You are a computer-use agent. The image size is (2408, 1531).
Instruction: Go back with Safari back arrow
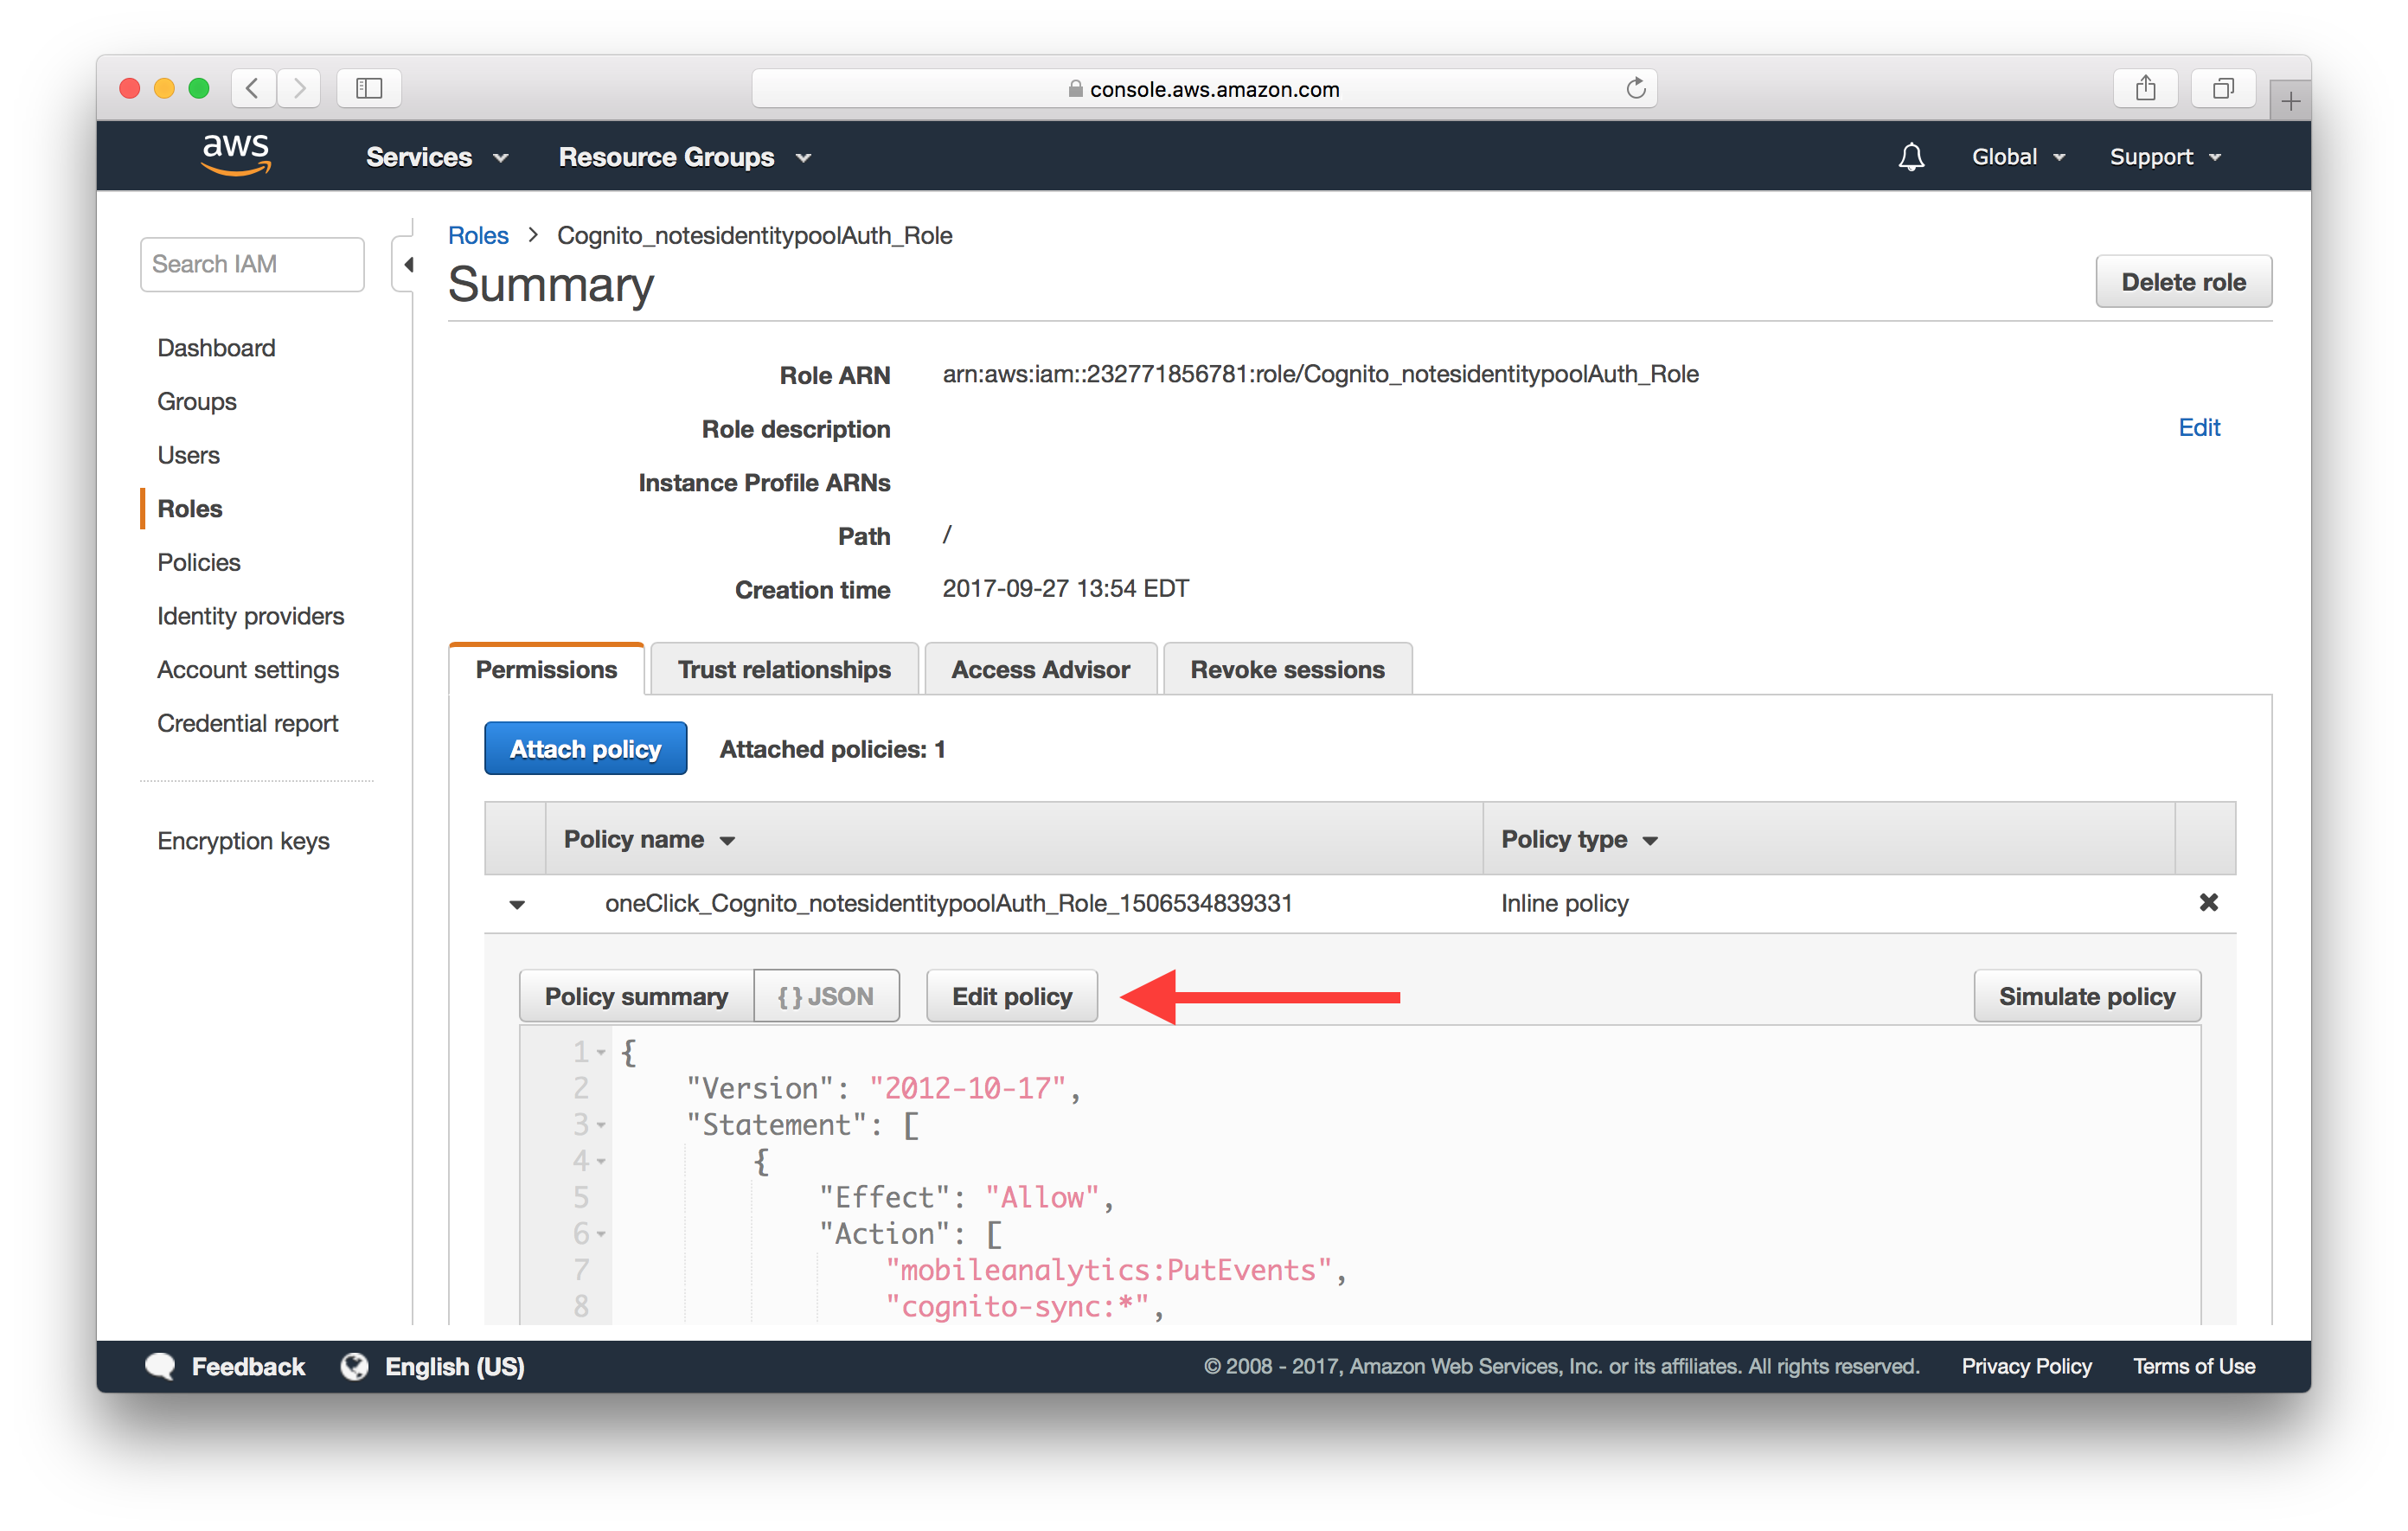(x=253, y=88)
